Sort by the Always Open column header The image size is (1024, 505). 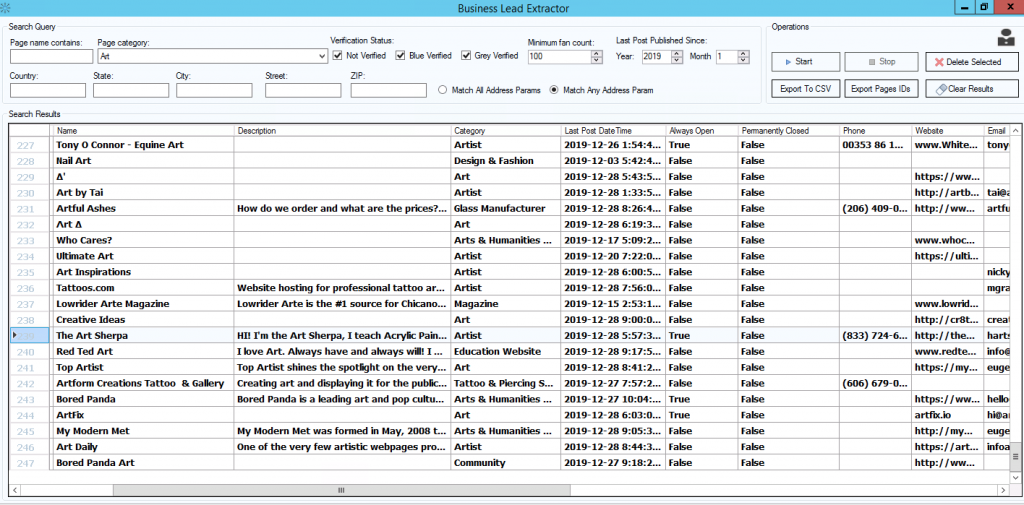point(702,131)
